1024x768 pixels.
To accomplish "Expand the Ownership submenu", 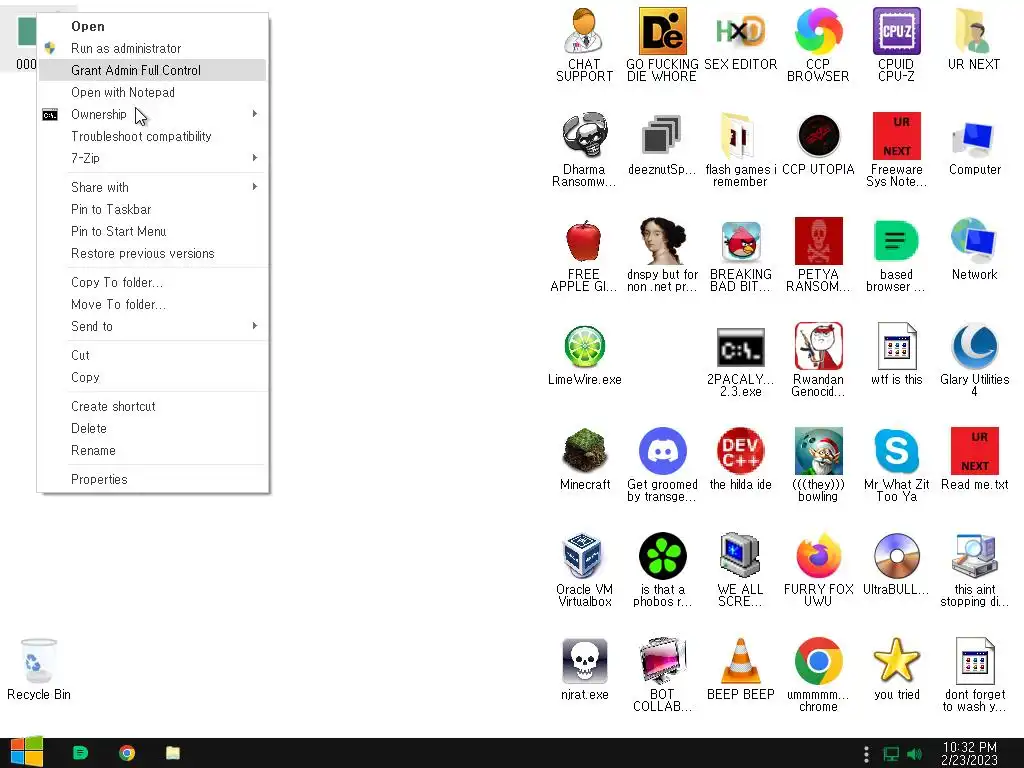I will click(152, 114).
